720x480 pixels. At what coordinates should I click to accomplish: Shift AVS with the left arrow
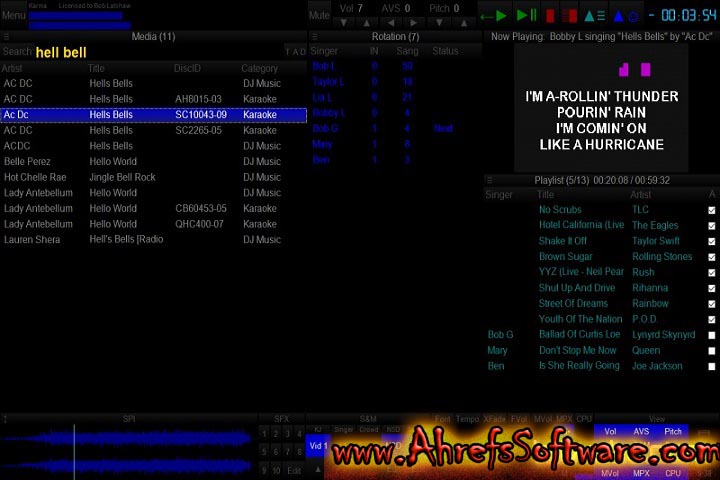point(390,23)
